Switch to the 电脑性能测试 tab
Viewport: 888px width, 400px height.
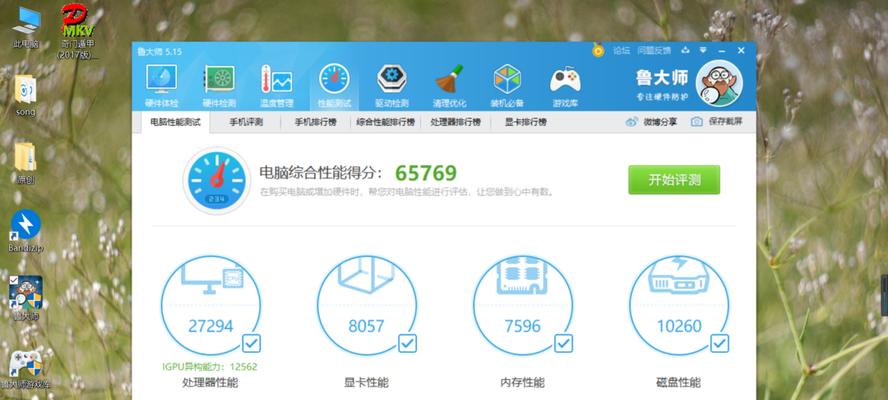(x=175, y=122)
